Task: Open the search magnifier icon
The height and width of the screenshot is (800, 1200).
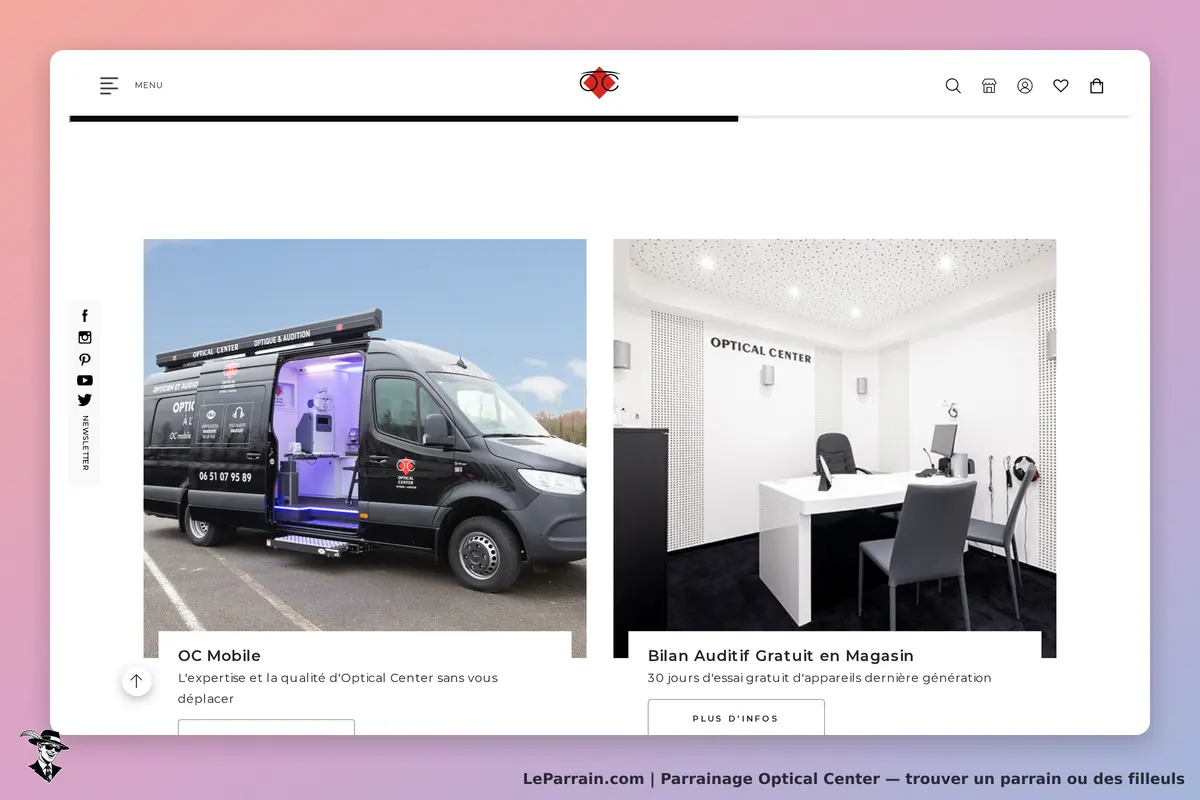Action: (x=953, y=86)
